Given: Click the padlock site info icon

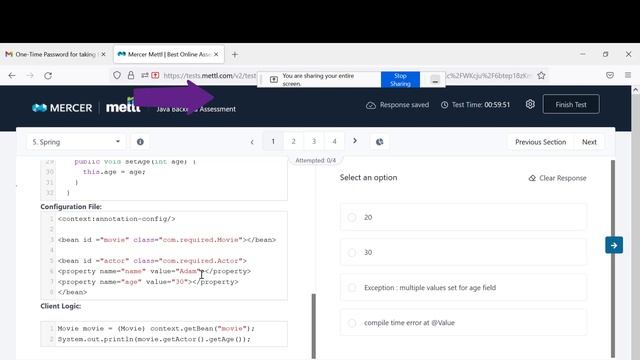Looking at the screenshot, I should click(x=131, y=75).
